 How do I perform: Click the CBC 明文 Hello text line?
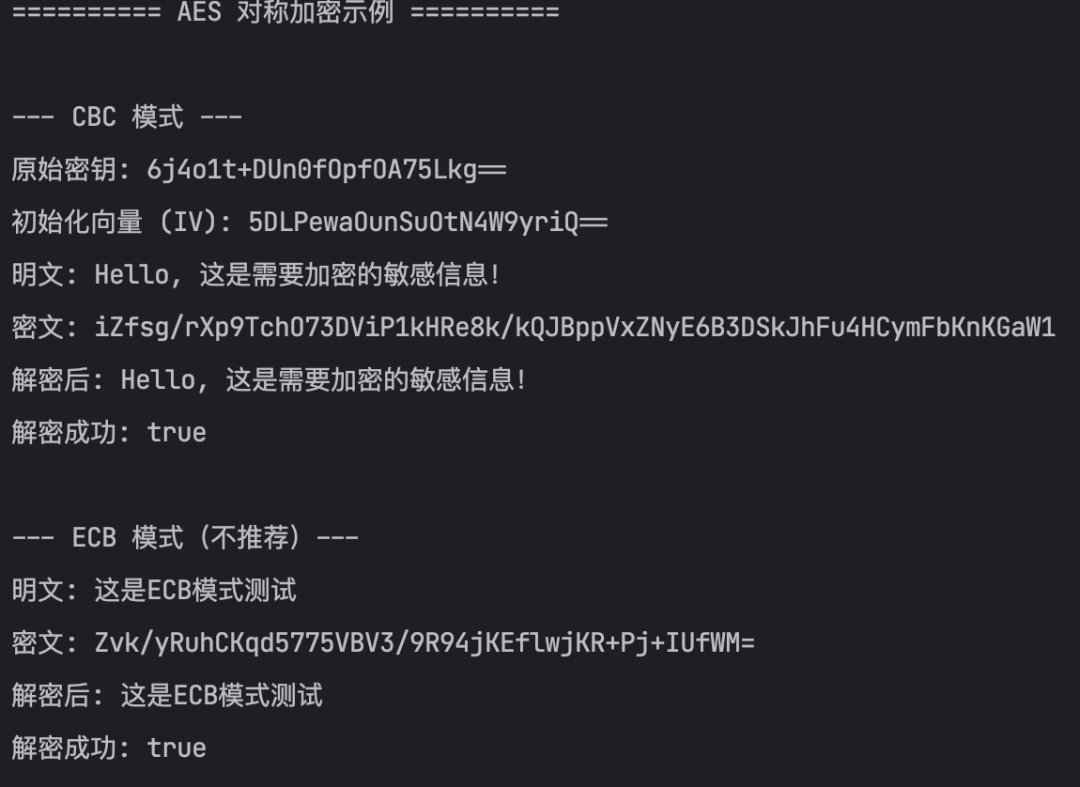click(256, 275)
